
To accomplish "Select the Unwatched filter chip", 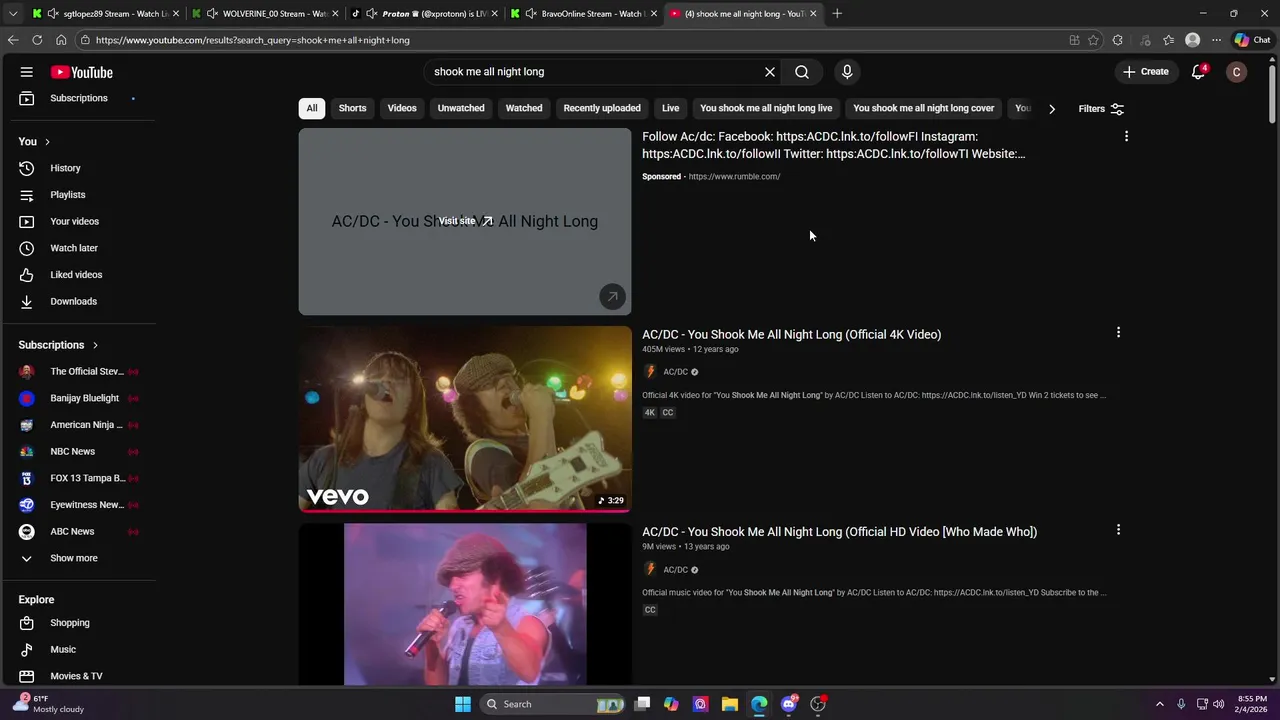I will click(x=461, y=108).
